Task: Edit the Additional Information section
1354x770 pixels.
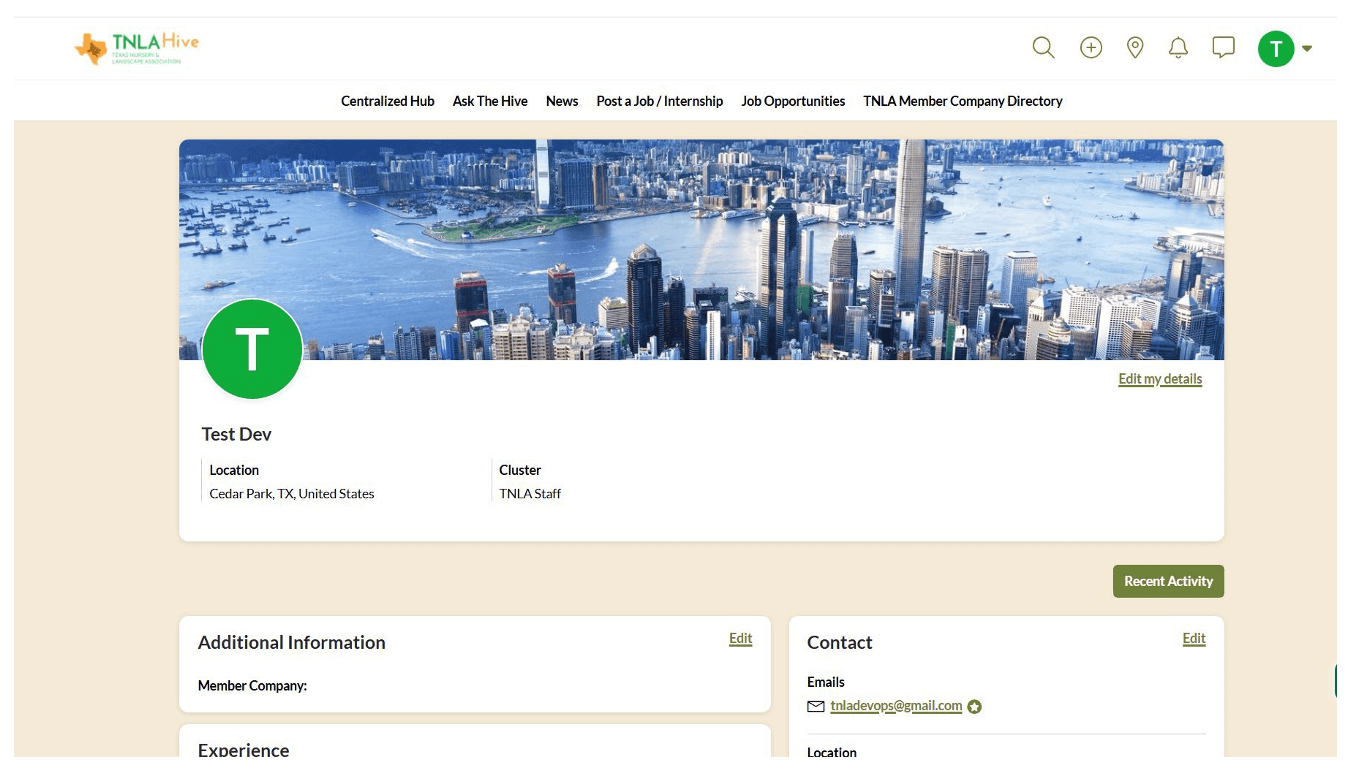Action: click(740, 639)
